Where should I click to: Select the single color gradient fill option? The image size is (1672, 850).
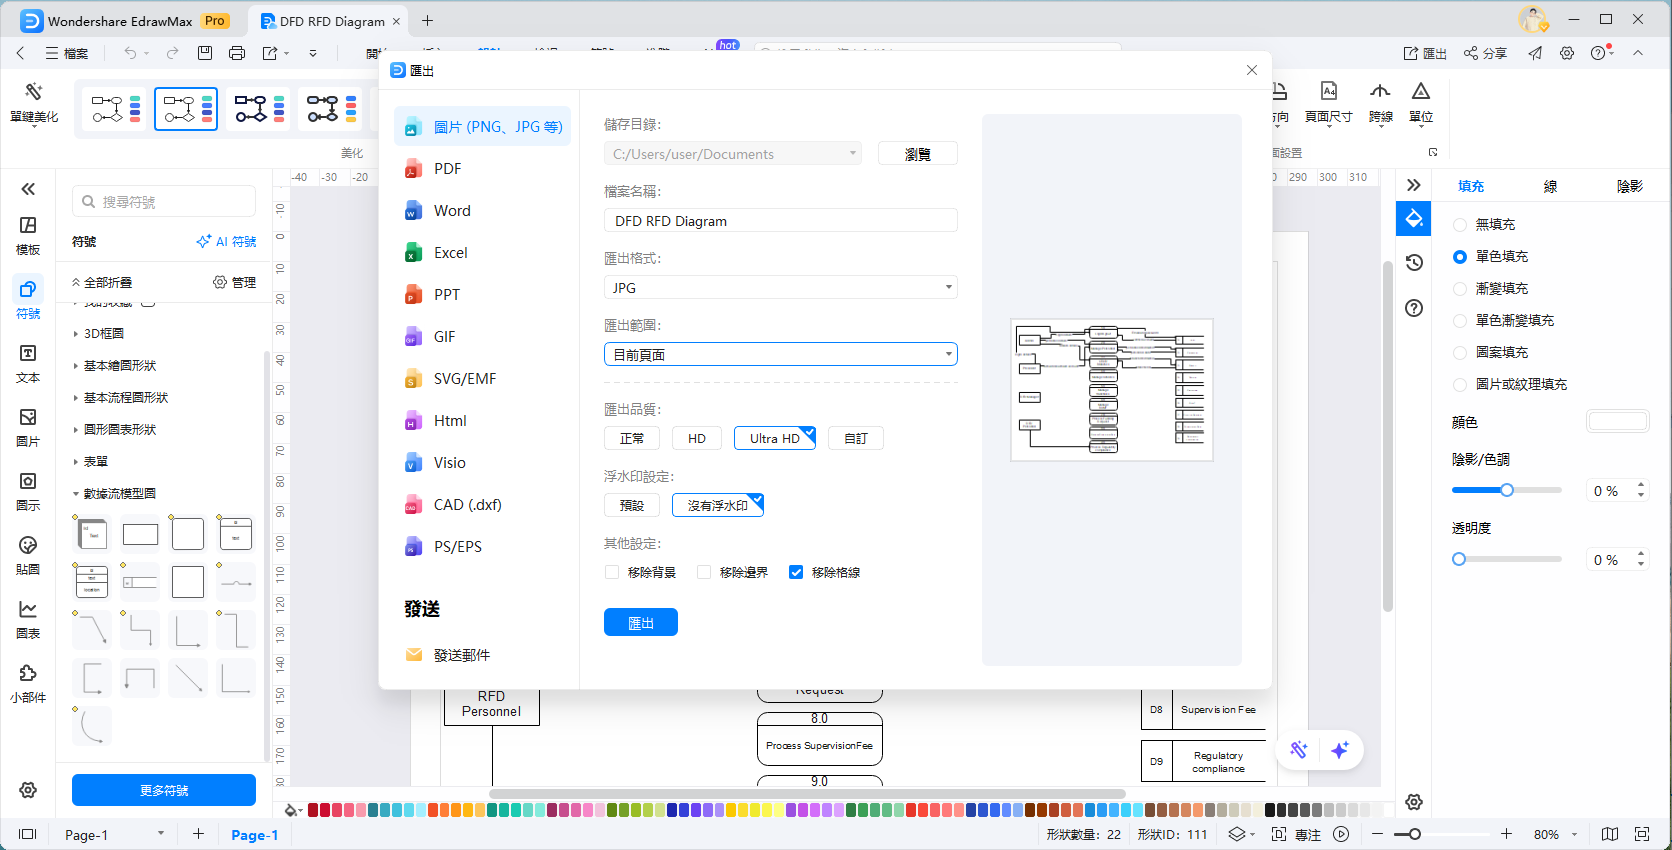coord(1460,321)
